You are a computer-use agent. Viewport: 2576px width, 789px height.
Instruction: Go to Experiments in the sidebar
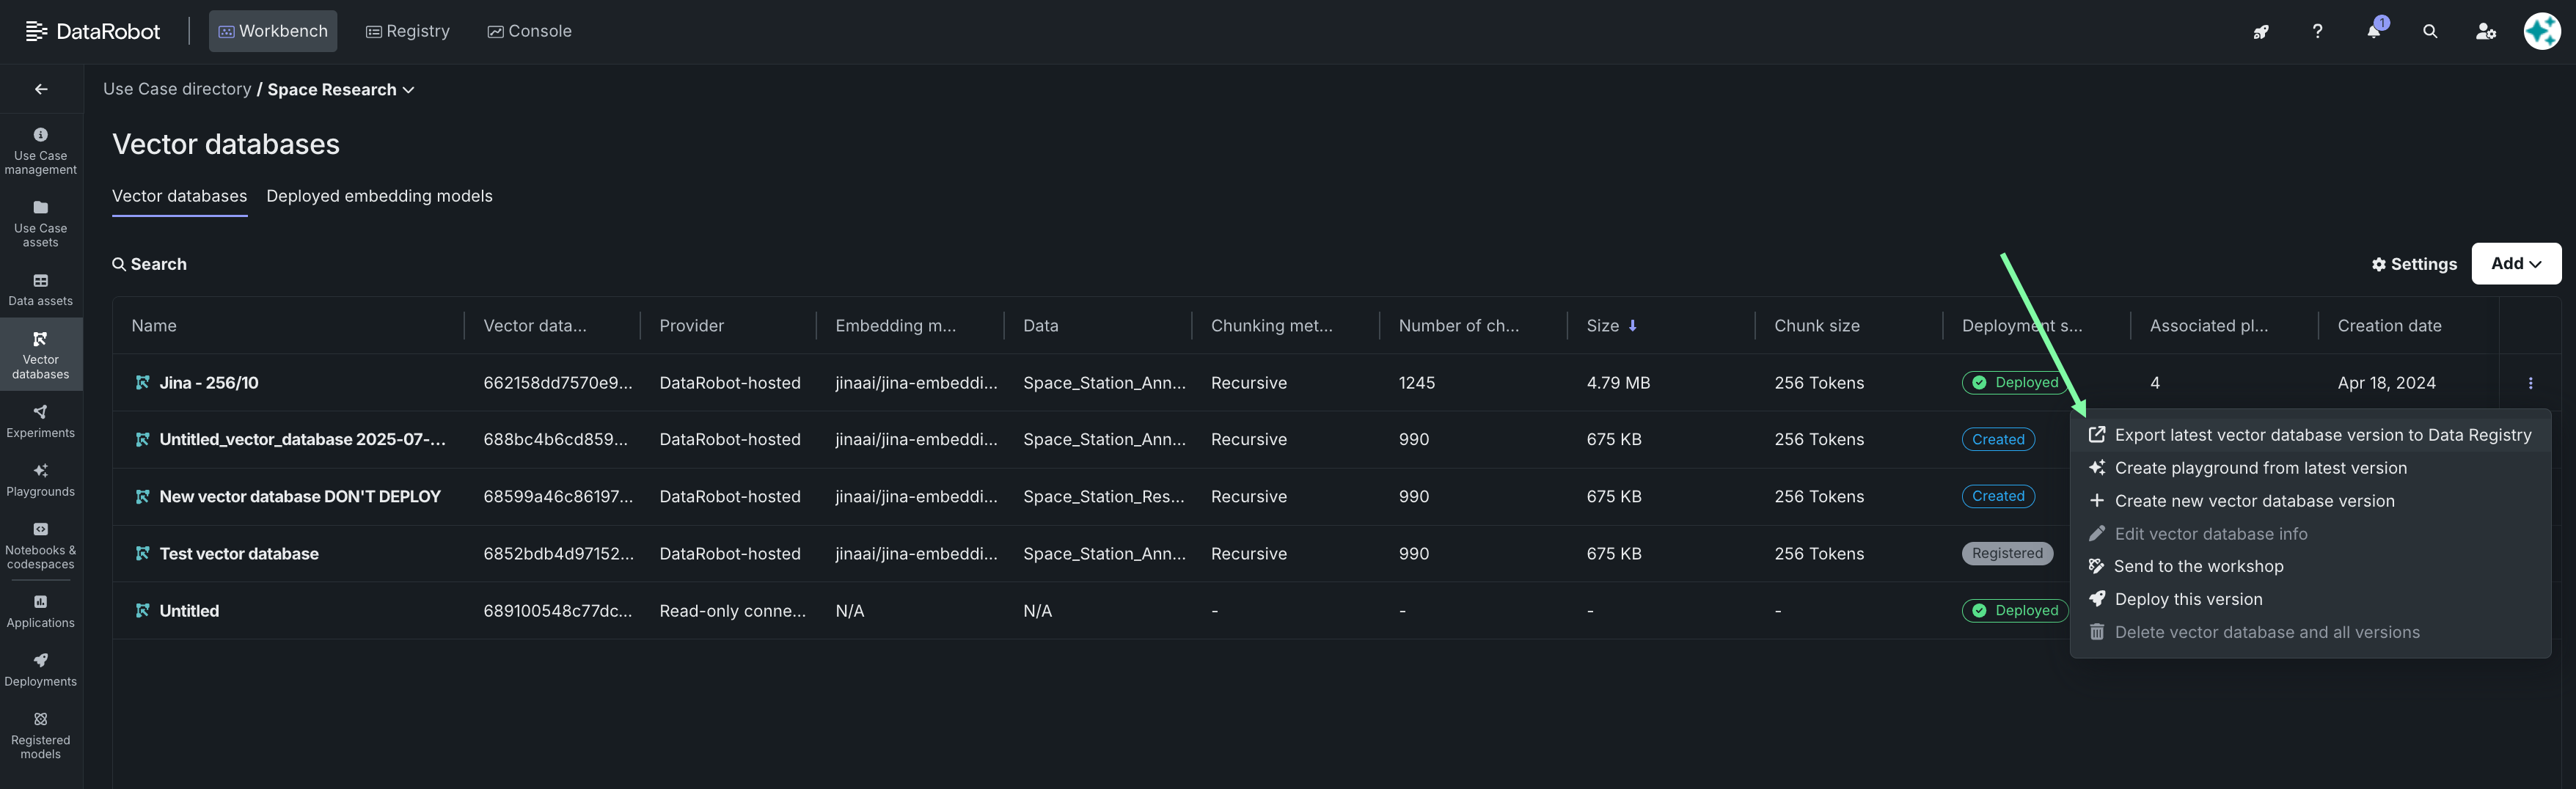point(40,421)
